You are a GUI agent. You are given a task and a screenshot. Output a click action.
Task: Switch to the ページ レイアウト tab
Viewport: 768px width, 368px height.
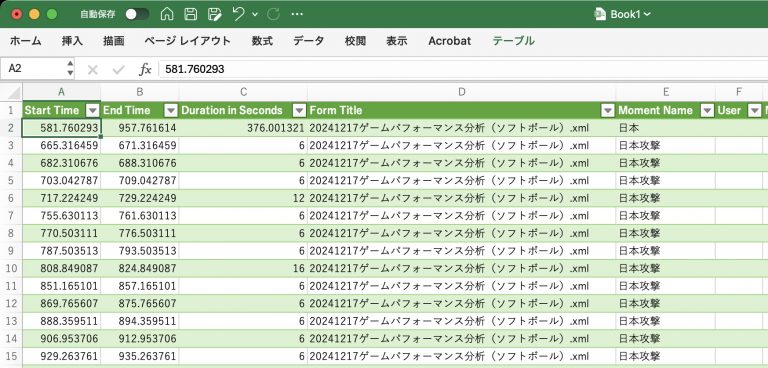(188, 41)
